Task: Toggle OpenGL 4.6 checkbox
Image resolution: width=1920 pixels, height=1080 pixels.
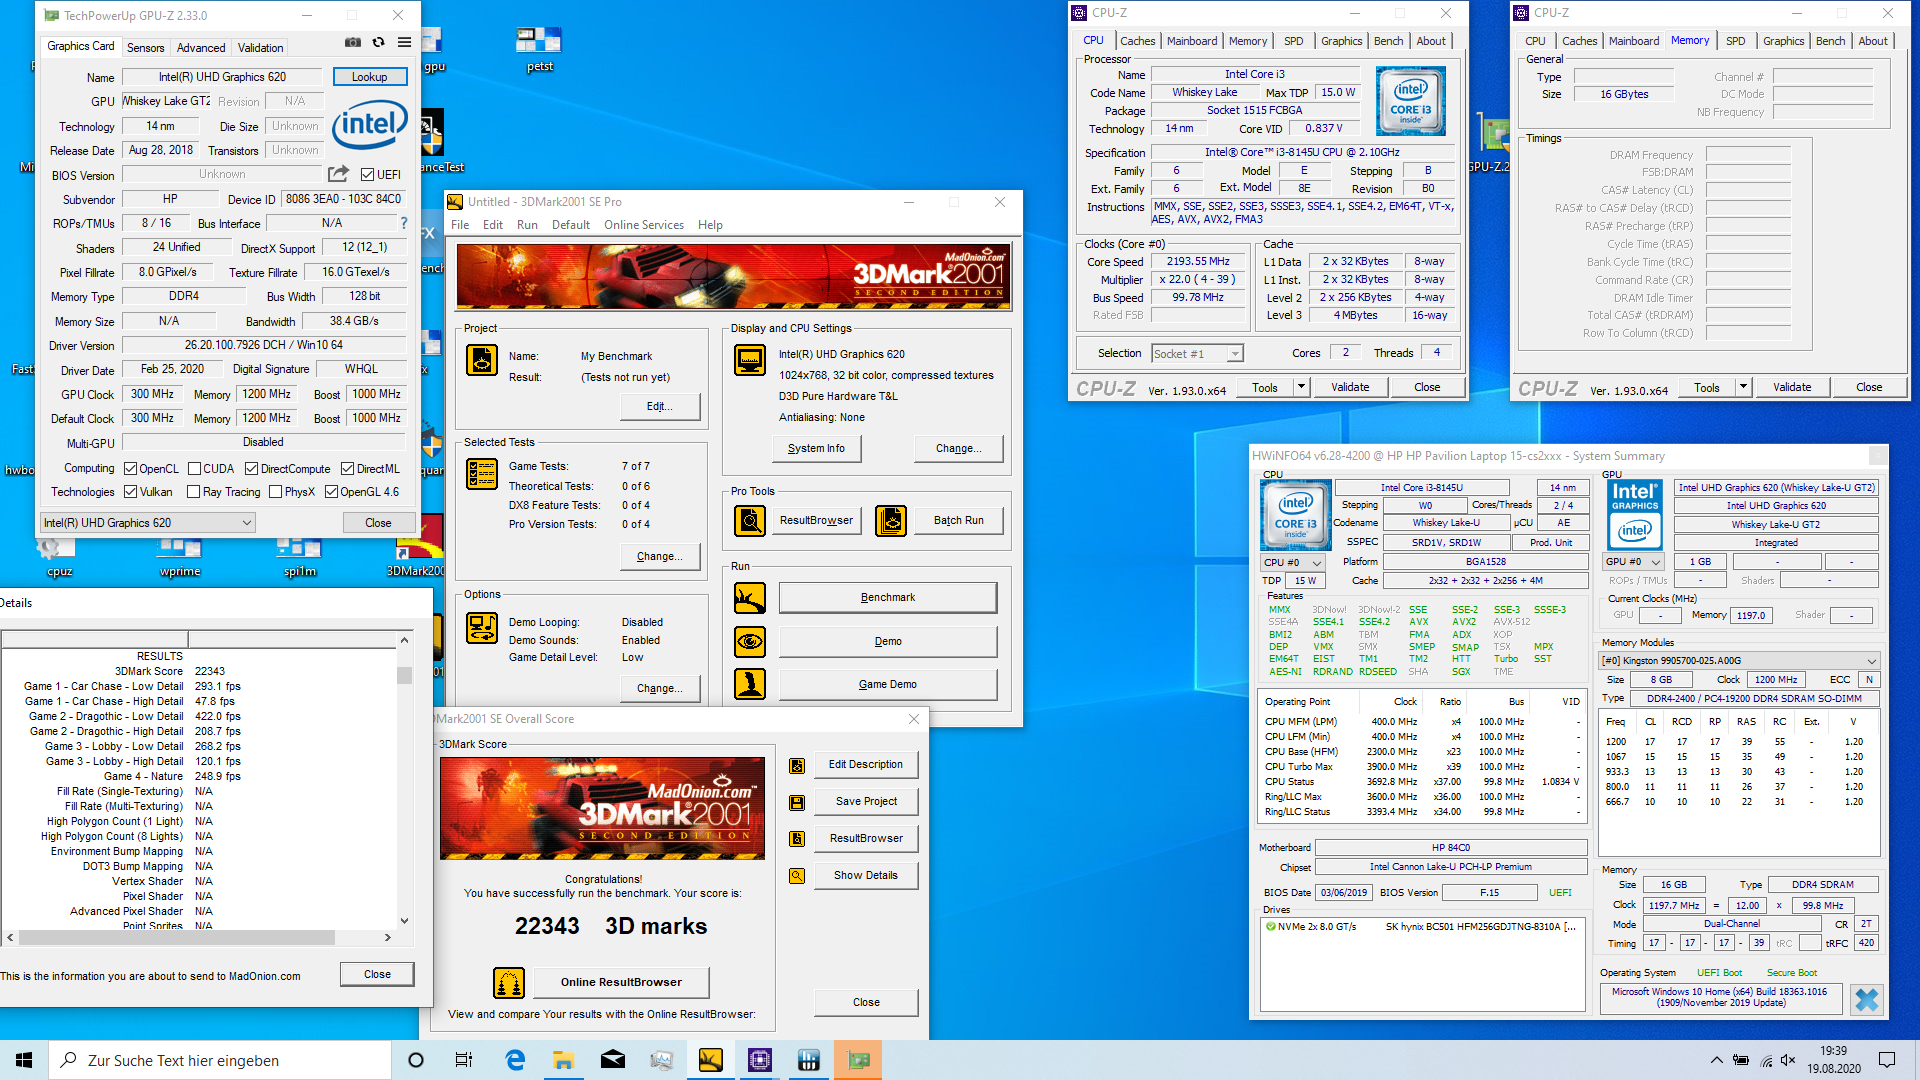Action: (x=331, y=492)
